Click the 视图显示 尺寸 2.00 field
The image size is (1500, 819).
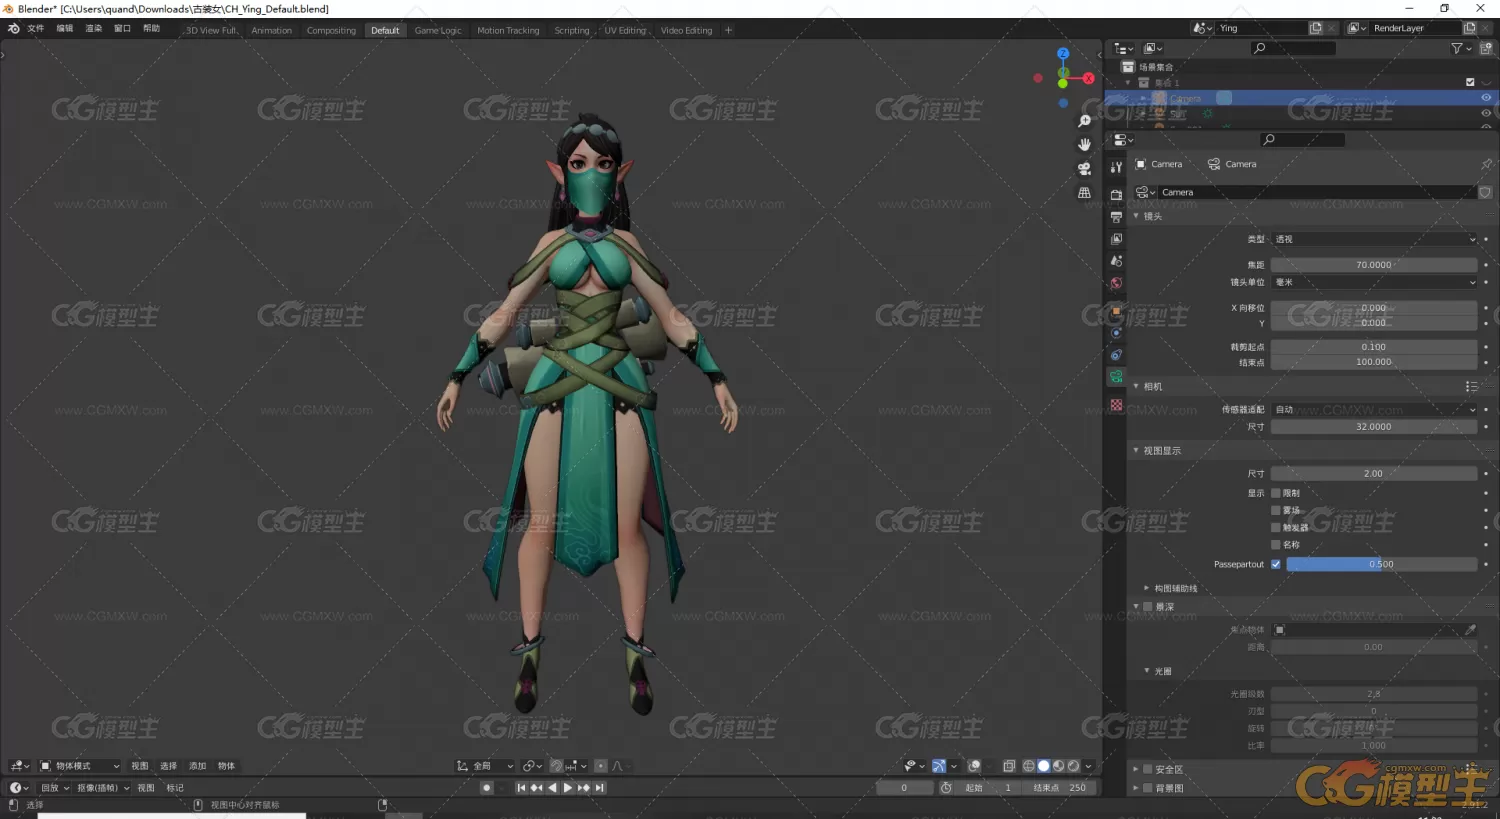point(1374,473)
